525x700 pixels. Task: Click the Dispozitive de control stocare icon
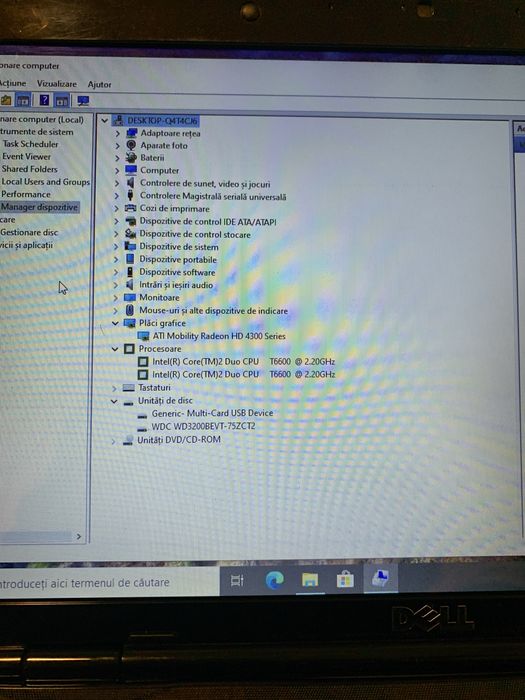coord(130,233)
